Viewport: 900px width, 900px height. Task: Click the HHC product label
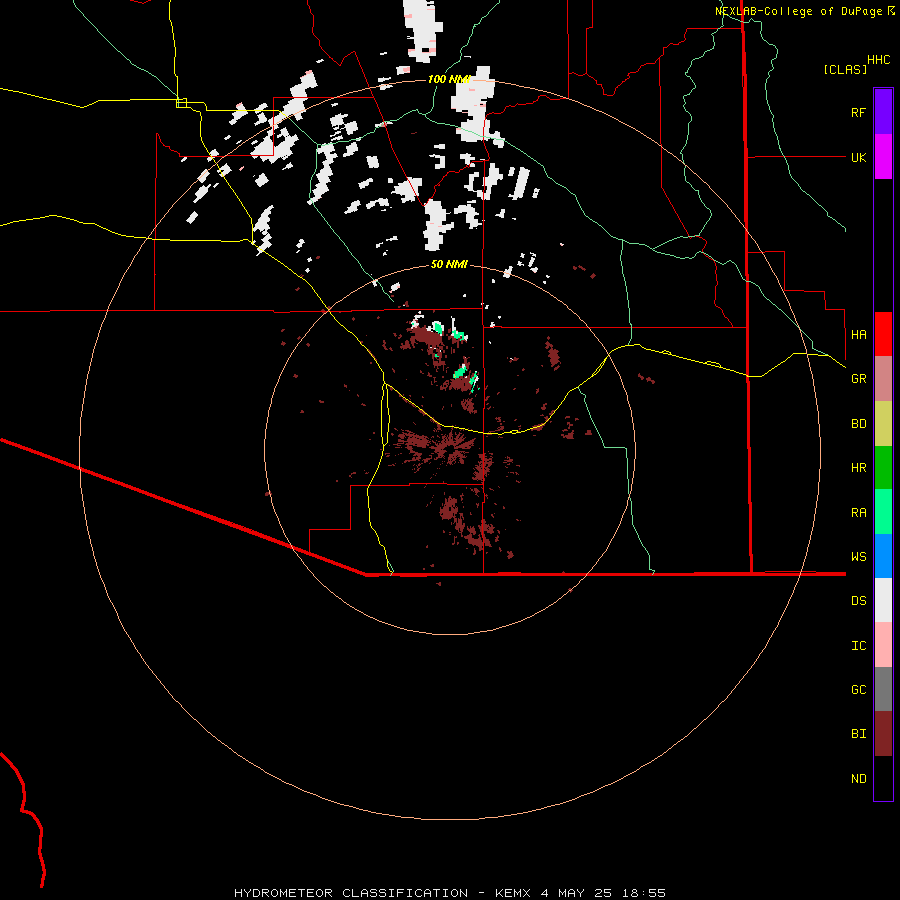click(x=878, y=60)
